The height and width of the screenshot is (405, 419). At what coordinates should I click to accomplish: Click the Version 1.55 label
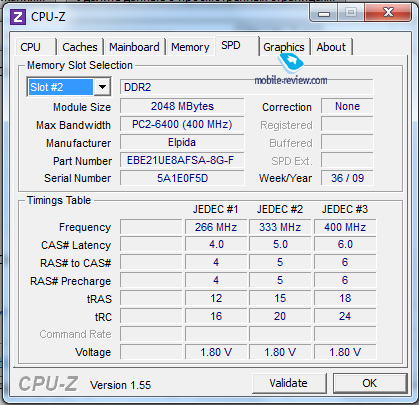[x=120, y=385]
